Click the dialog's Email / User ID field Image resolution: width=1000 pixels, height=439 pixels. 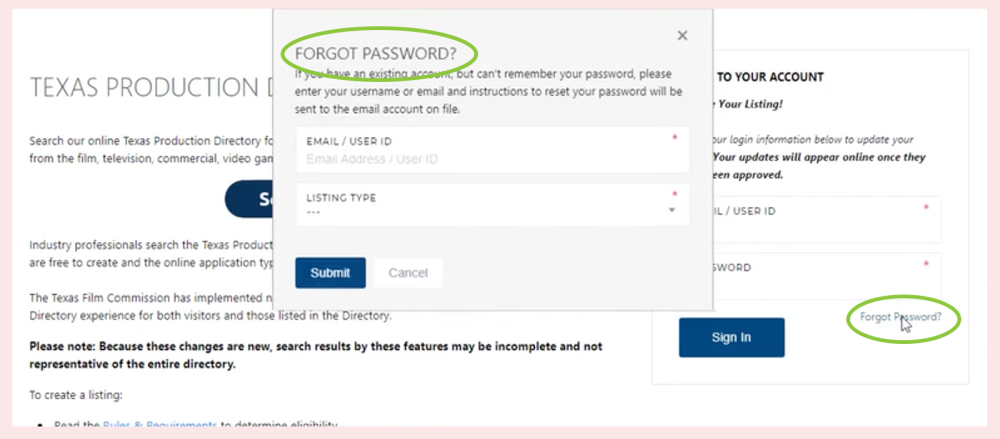(490, 158)
